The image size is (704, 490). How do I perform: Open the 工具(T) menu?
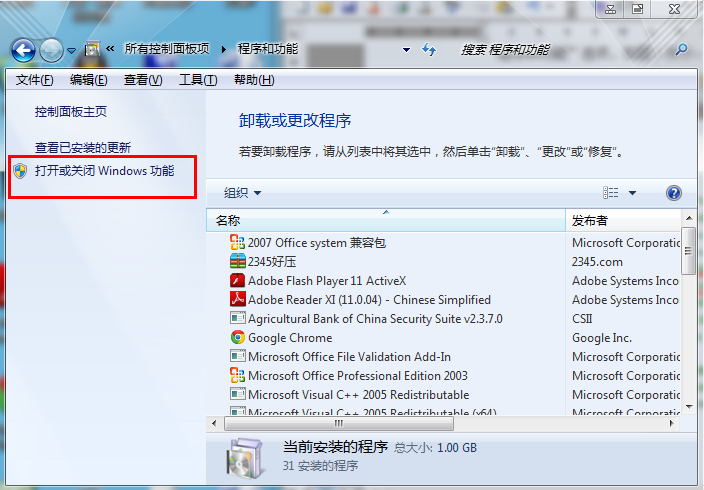tap(197, 80)
